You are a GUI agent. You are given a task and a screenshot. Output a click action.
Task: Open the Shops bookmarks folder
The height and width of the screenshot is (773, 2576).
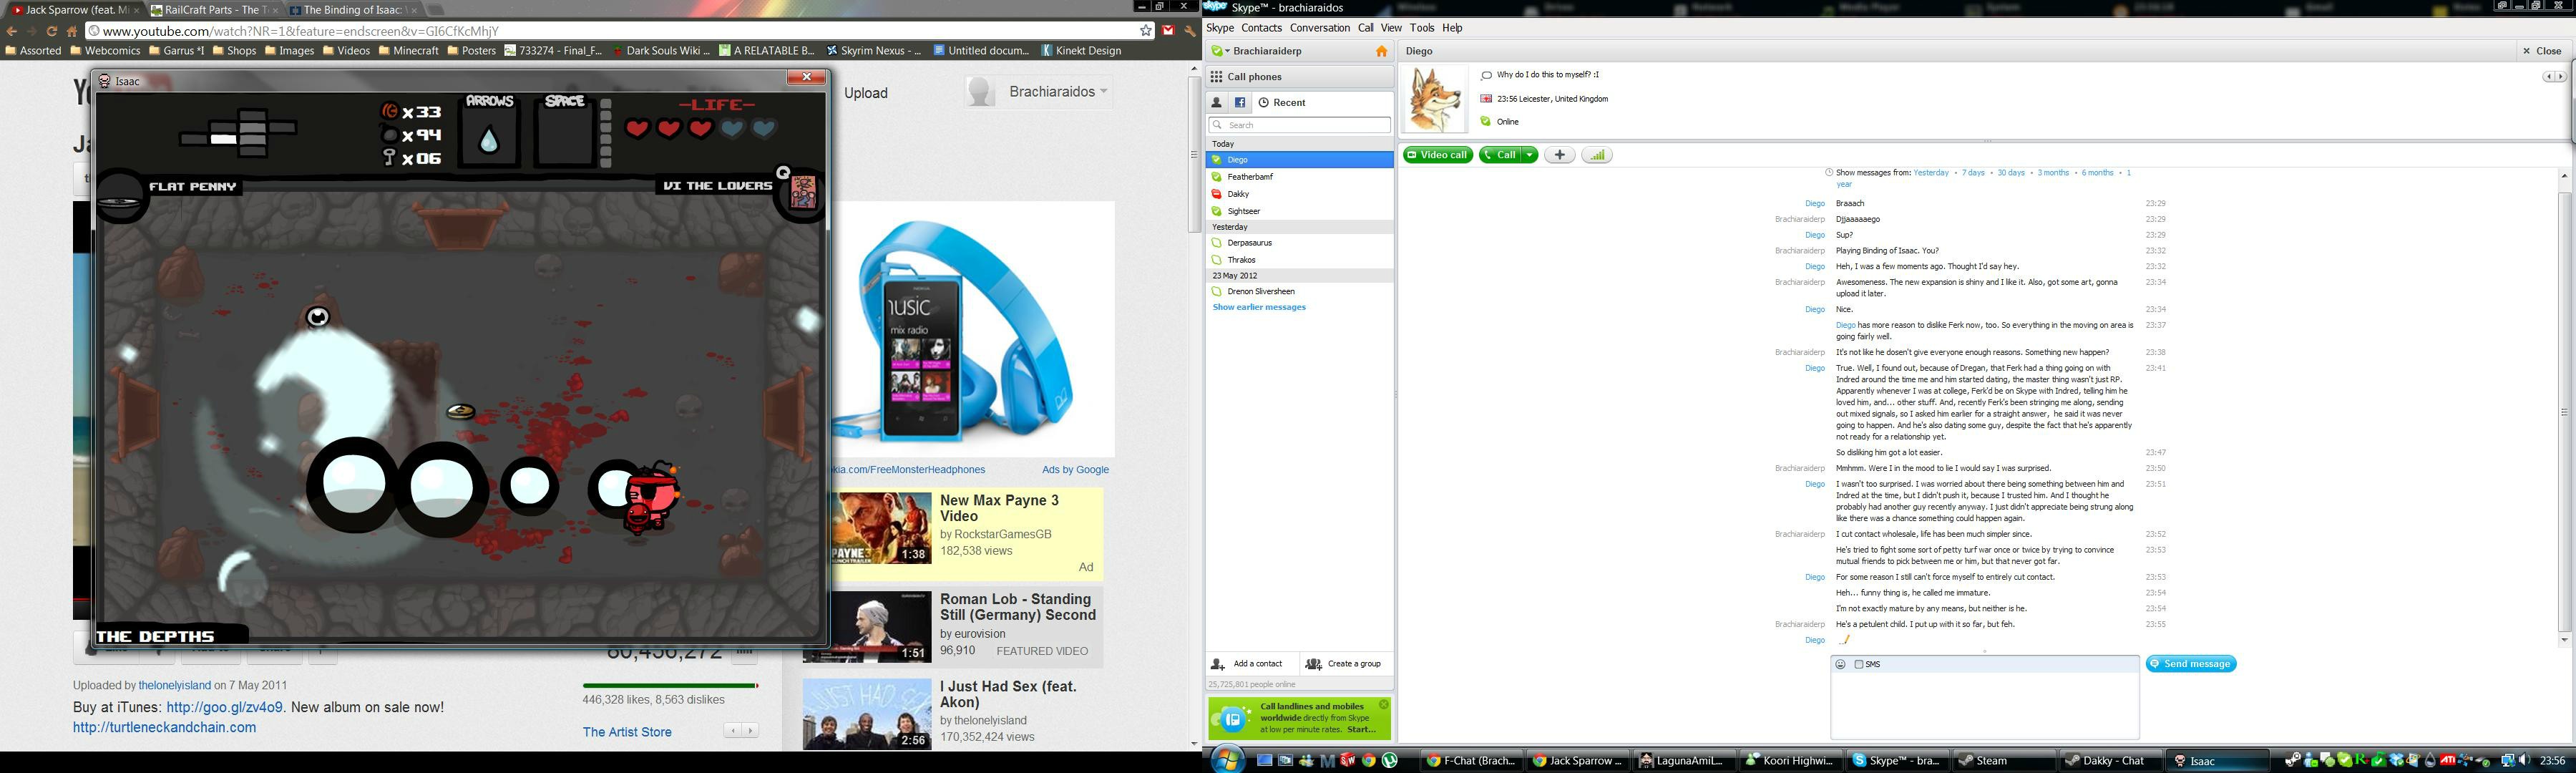point(234,51)
